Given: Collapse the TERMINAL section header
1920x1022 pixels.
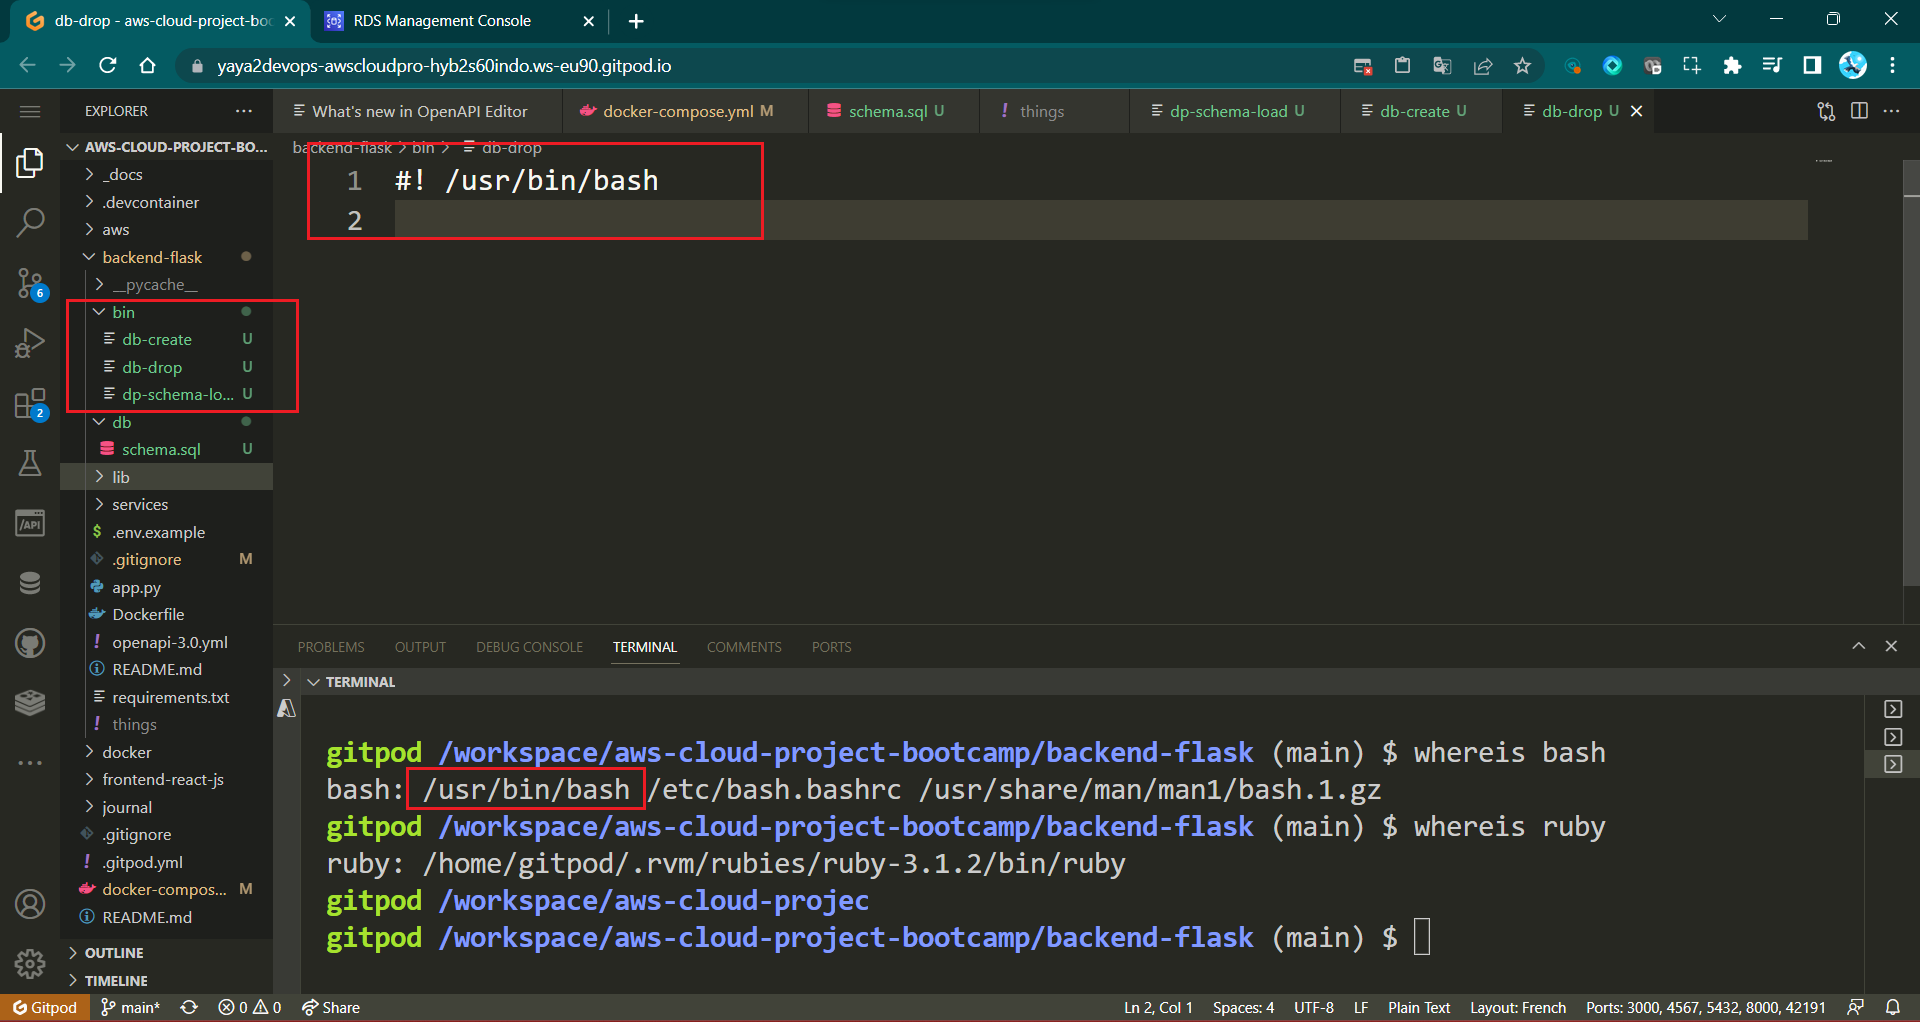Looking at the screenshot, I should (360, 682).
